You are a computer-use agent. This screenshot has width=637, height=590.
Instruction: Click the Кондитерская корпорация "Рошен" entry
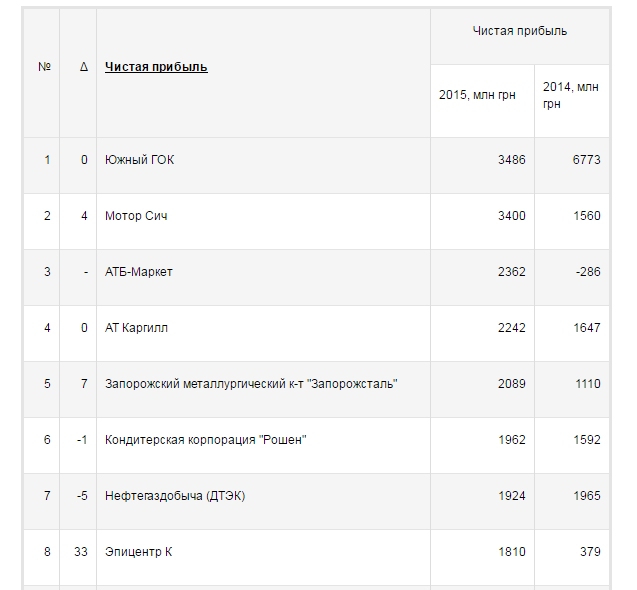coord(205,440)
